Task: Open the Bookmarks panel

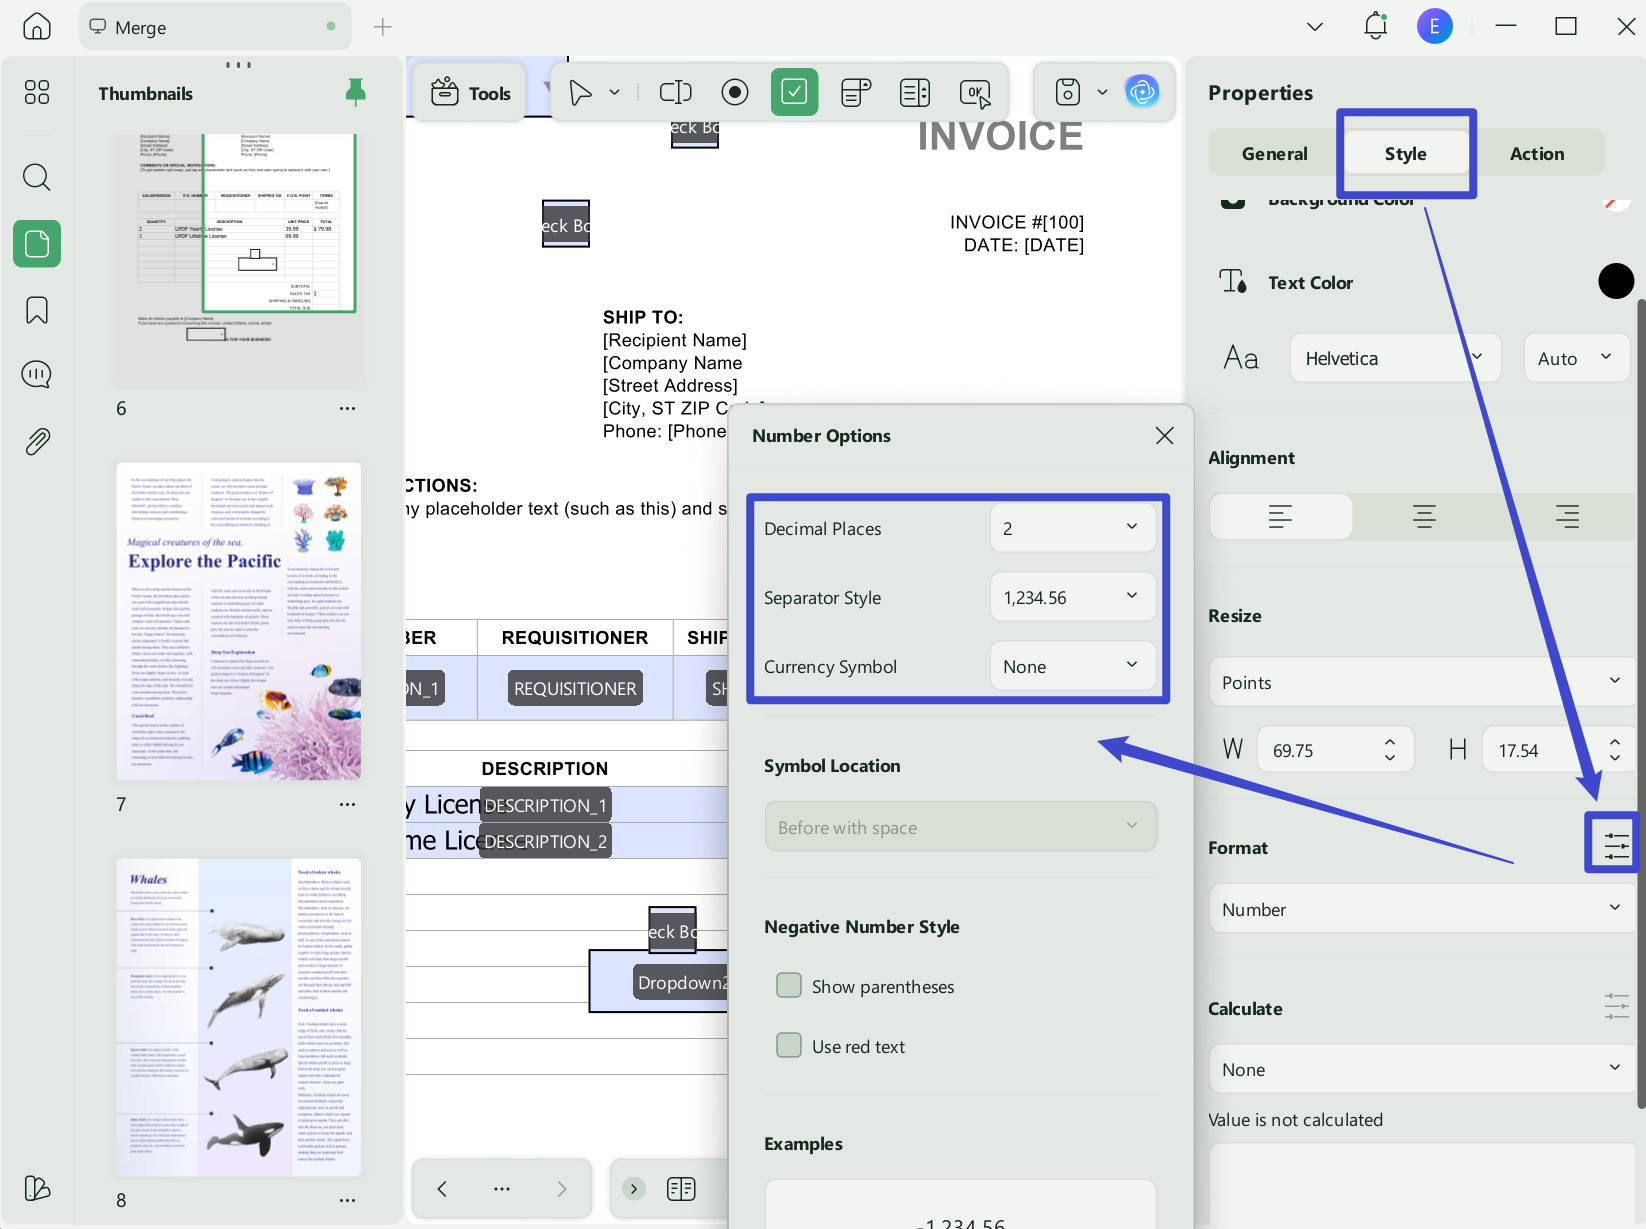Action: tap(37, 310)
